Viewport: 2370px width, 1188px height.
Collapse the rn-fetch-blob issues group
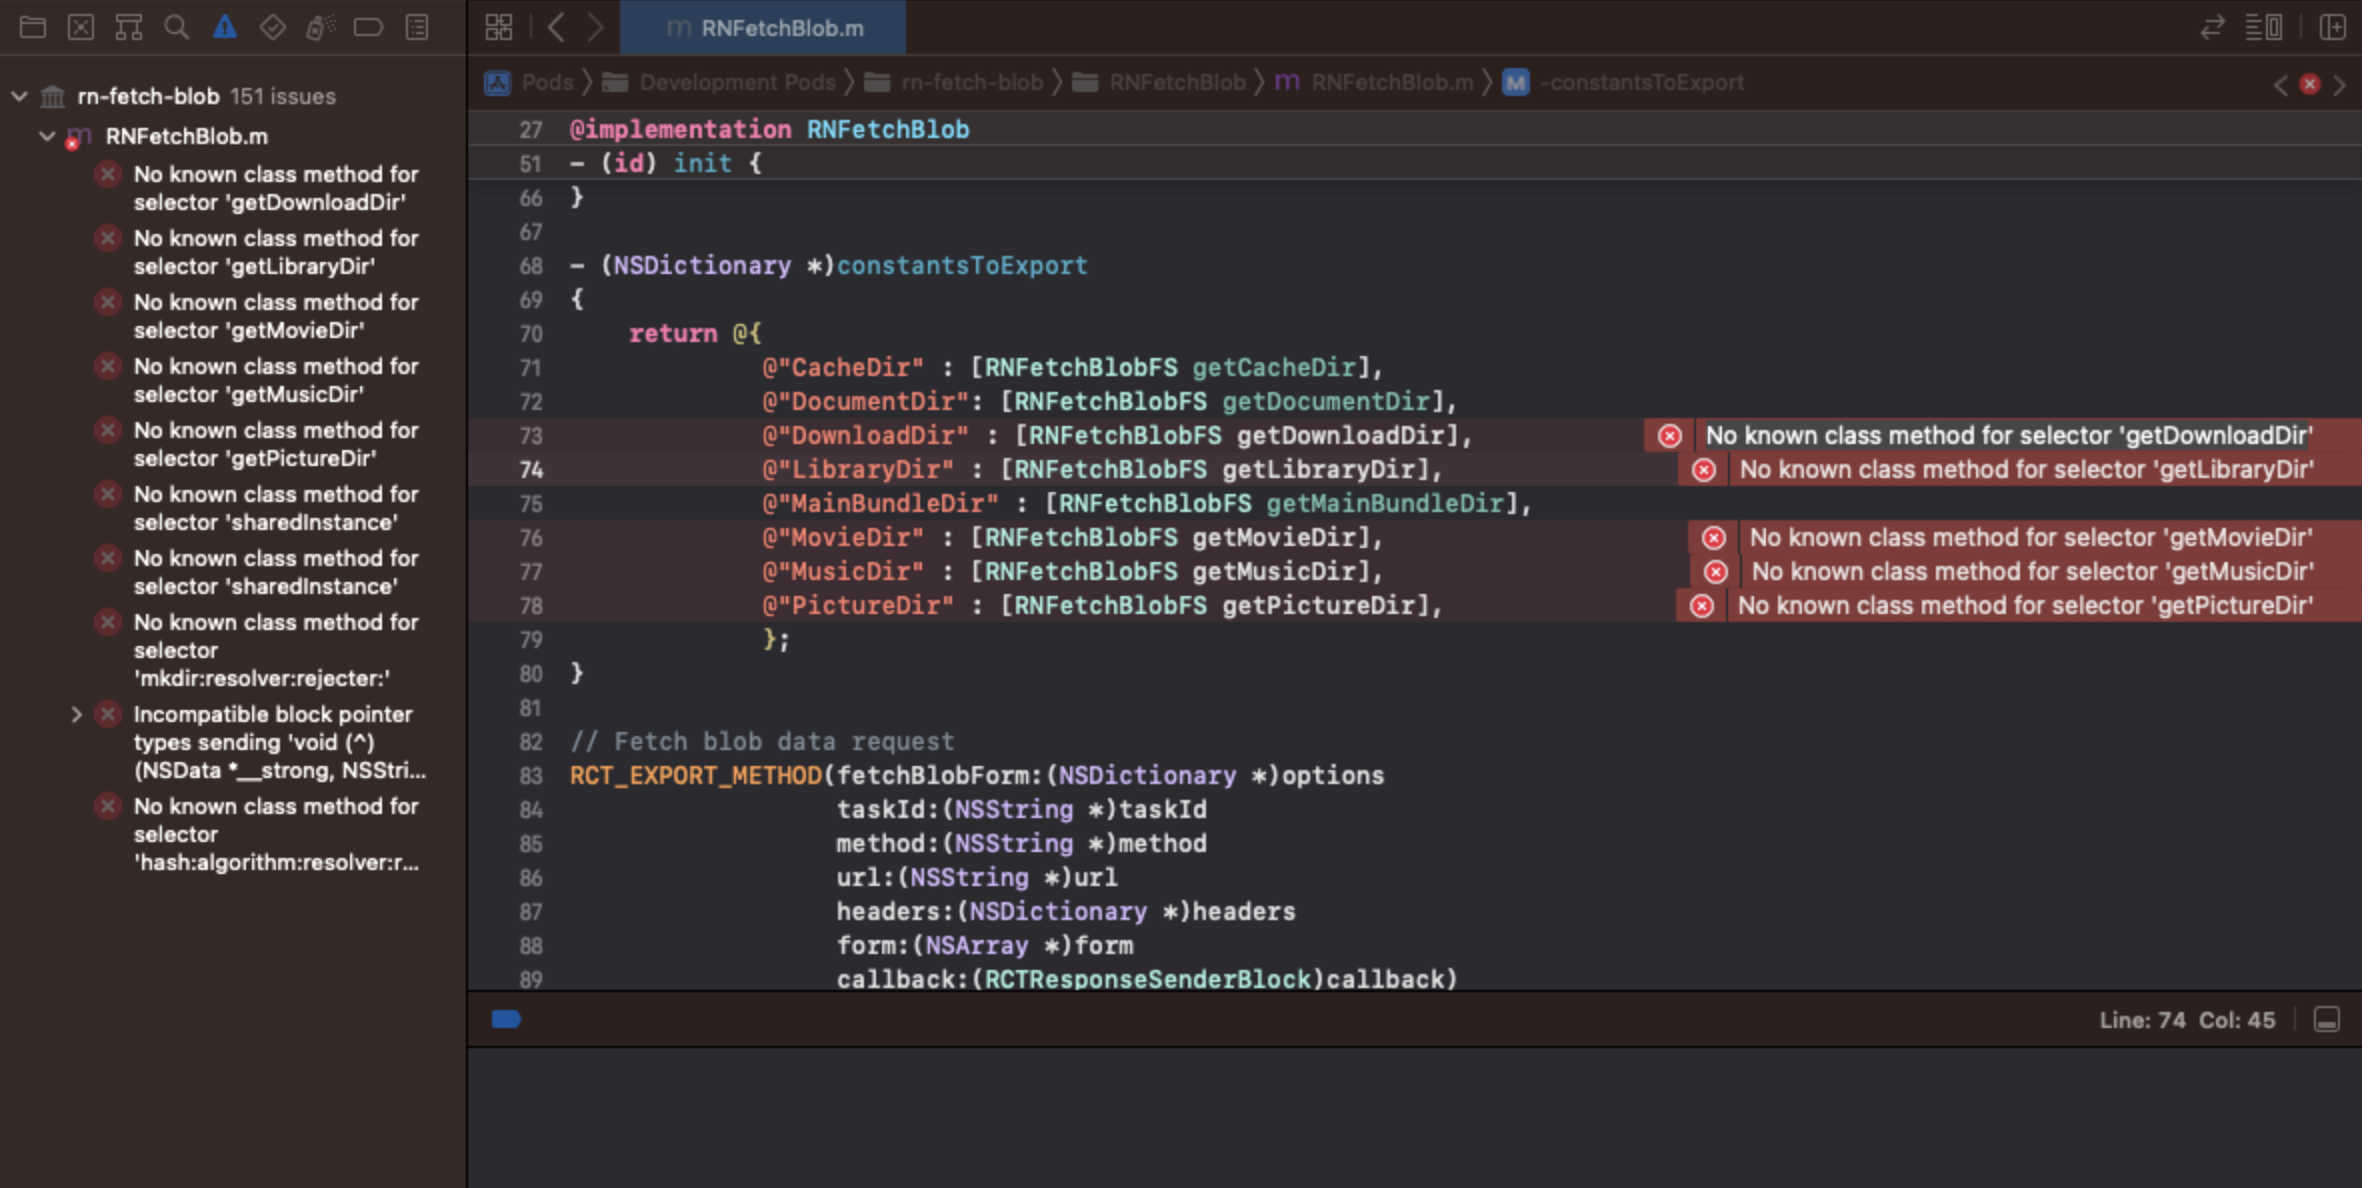[x=19, y=96]
